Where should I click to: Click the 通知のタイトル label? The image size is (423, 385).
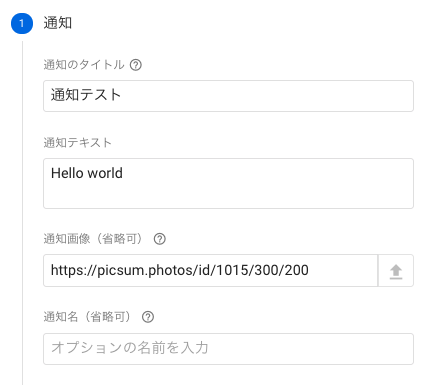click(84, 65)
